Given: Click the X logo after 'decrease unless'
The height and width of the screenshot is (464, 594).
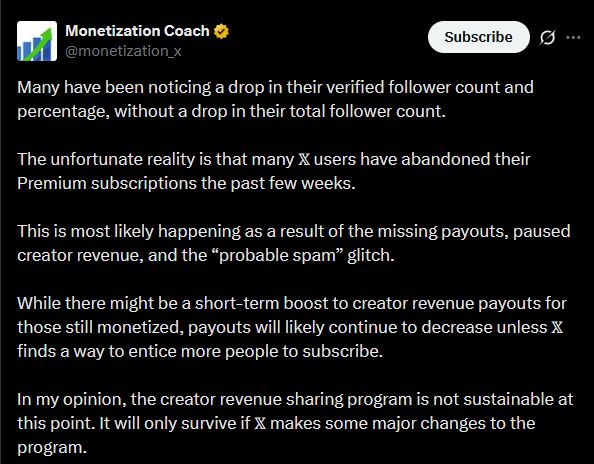Looking at the screenshot, I should (557, 327).
